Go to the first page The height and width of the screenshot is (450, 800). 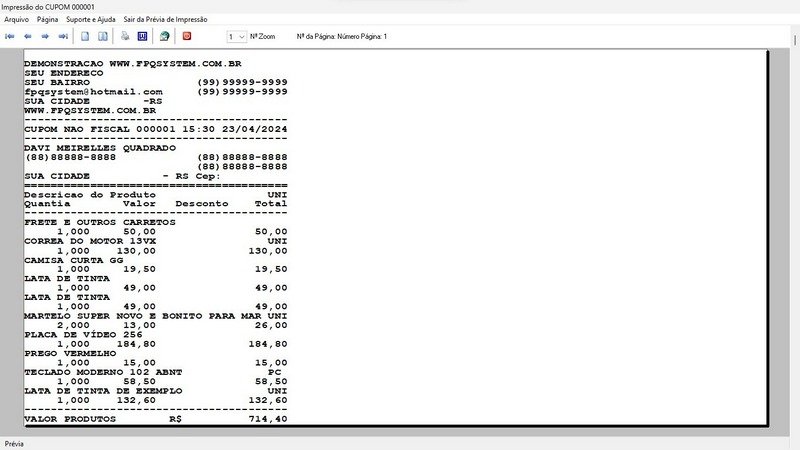tap(10, 36)
